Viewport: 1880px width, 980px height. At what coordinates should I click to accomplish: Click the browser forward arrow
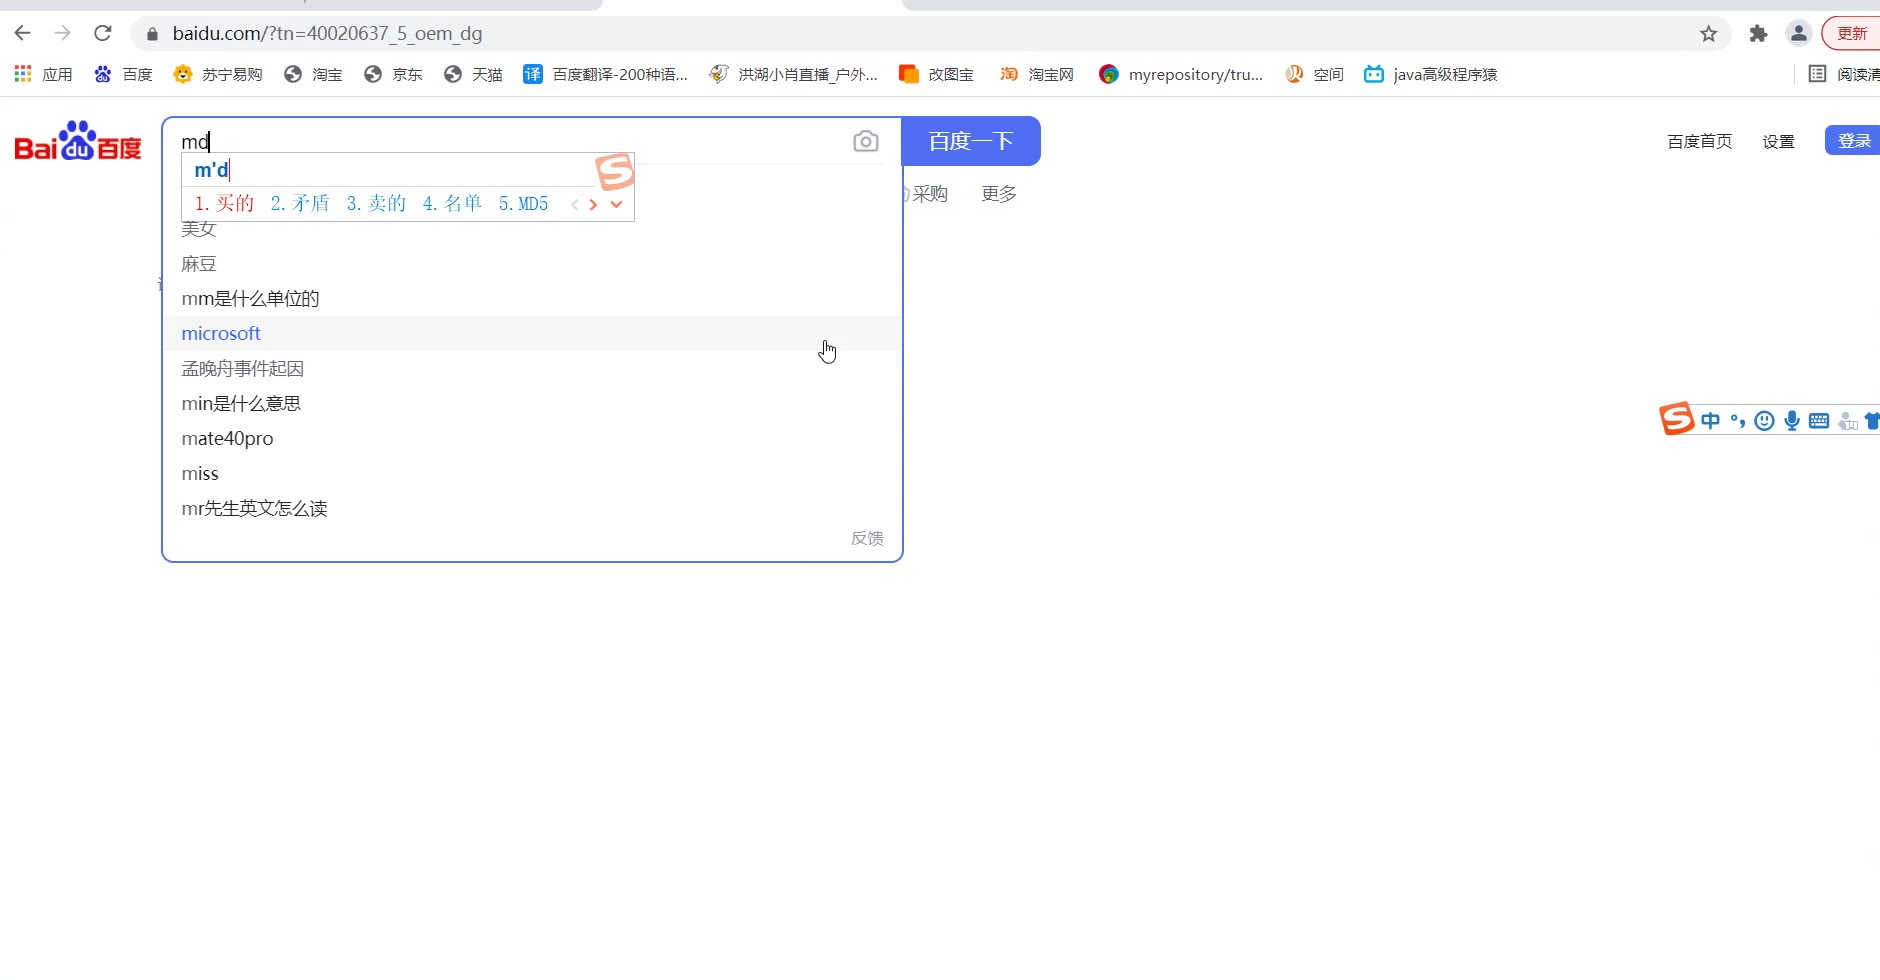[x=62, y=33]
